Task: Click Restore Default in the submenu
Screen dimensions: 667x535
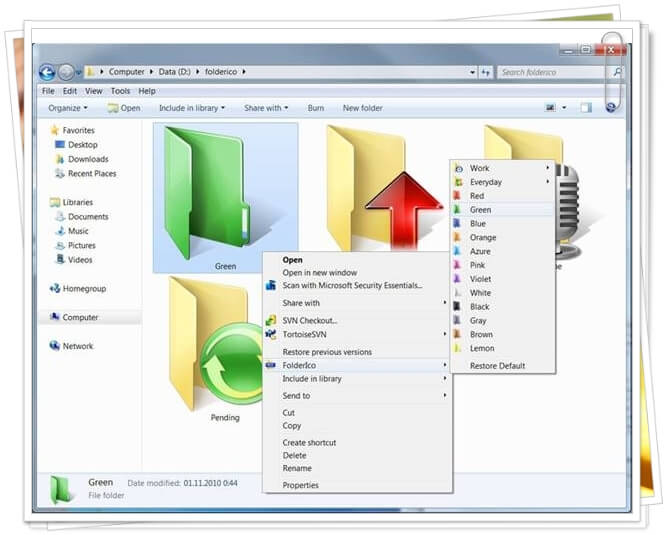Action: pyautogui.click(x=503, y=366)
